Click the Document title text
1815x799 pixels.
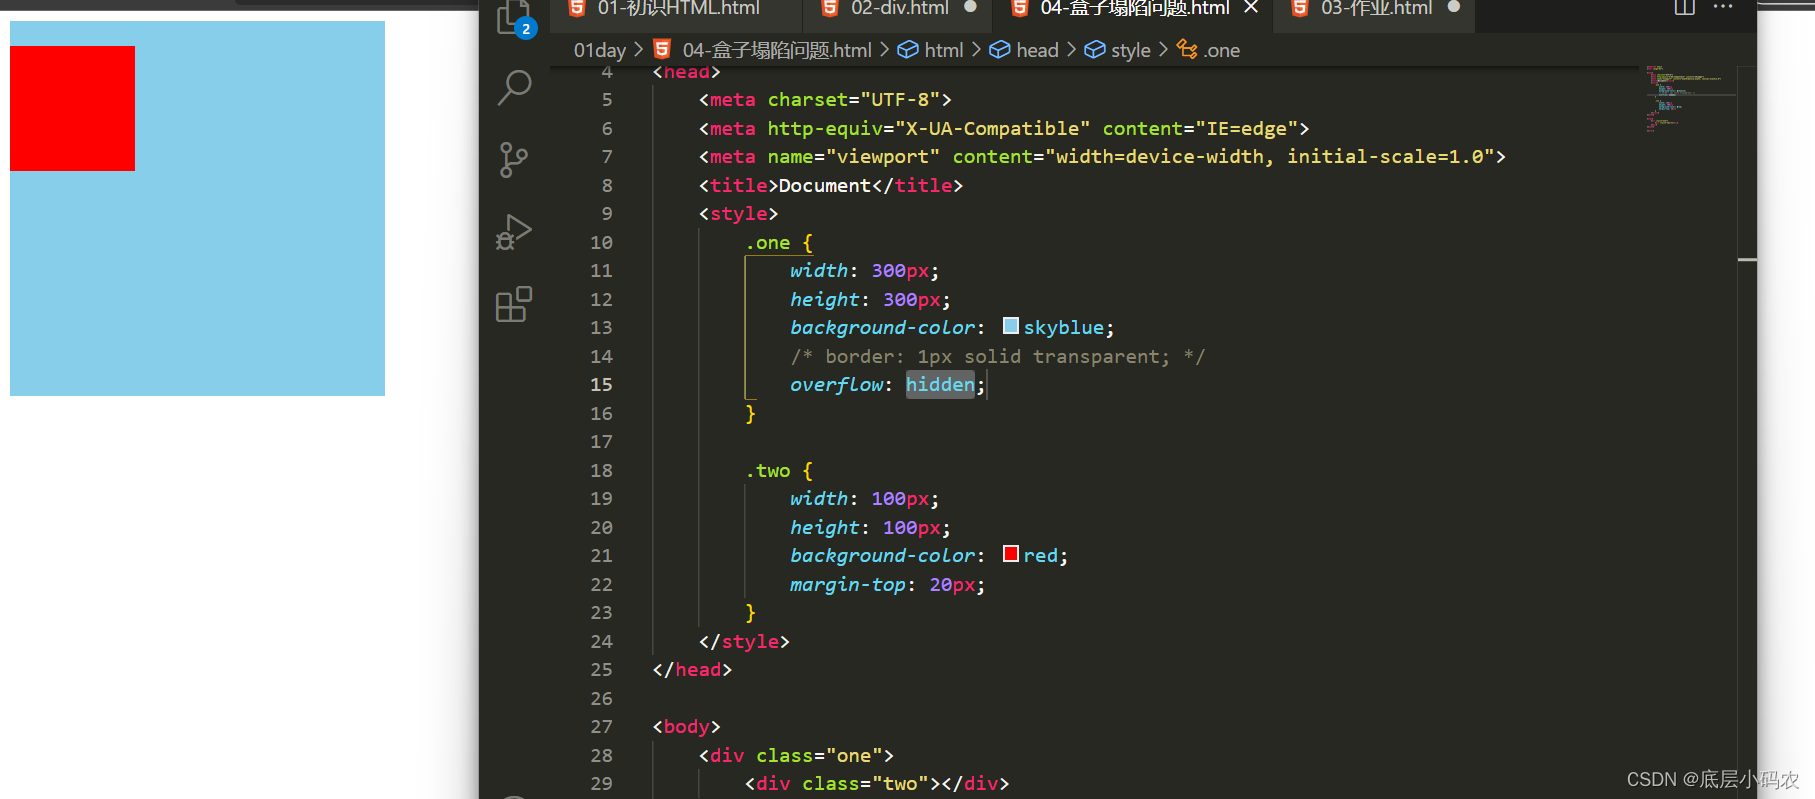click(825, 186)
